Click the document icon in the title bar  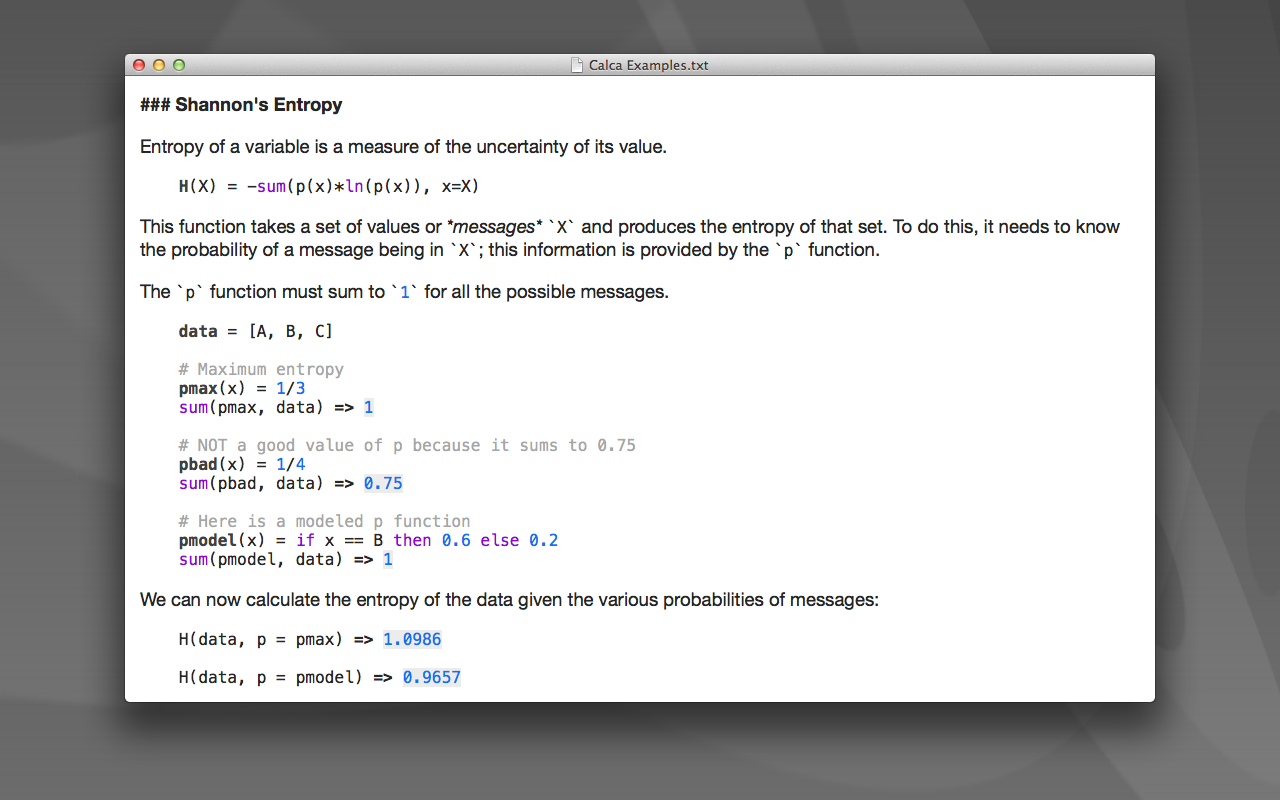[577, 65]
